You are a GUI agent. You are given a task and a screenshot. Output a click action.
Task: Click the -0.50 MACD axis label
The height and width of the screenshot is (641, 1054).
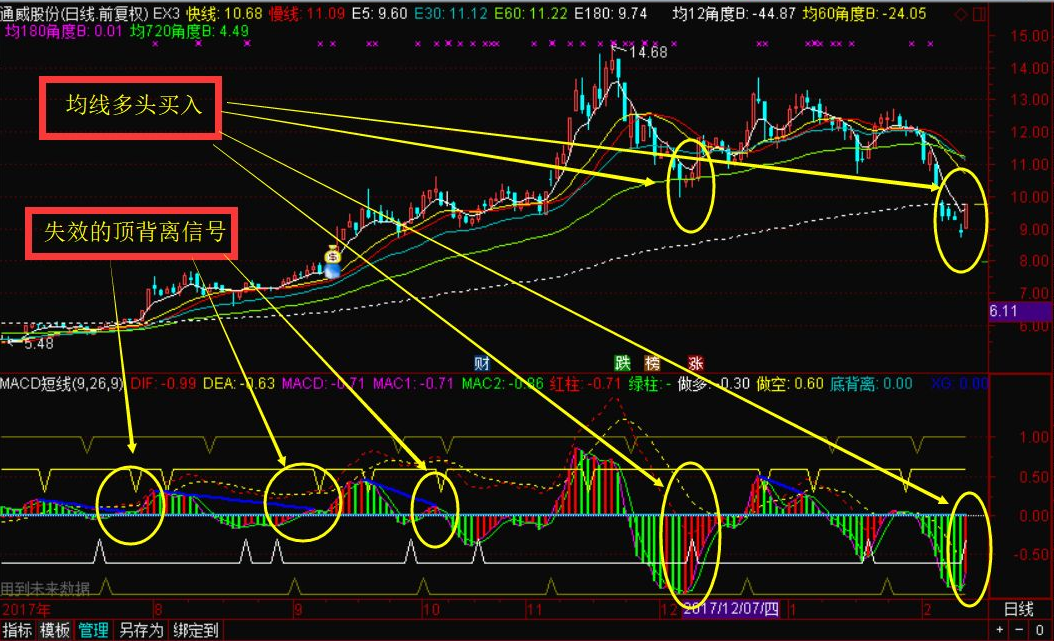coord(1030,555)
